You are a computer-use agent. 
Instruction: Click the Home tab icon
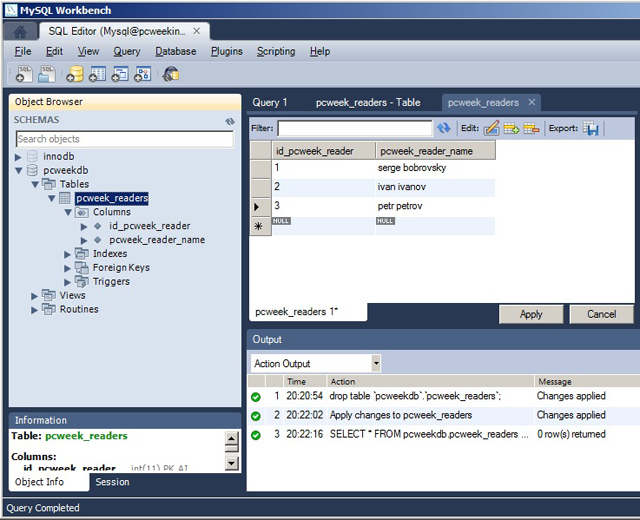pyautogui.click(x=20, y=31)
